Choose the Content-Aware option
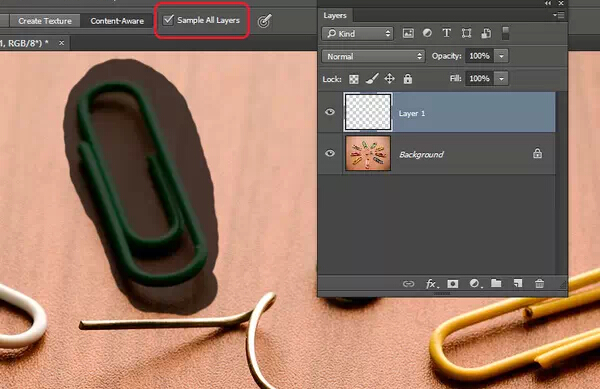 117,21
